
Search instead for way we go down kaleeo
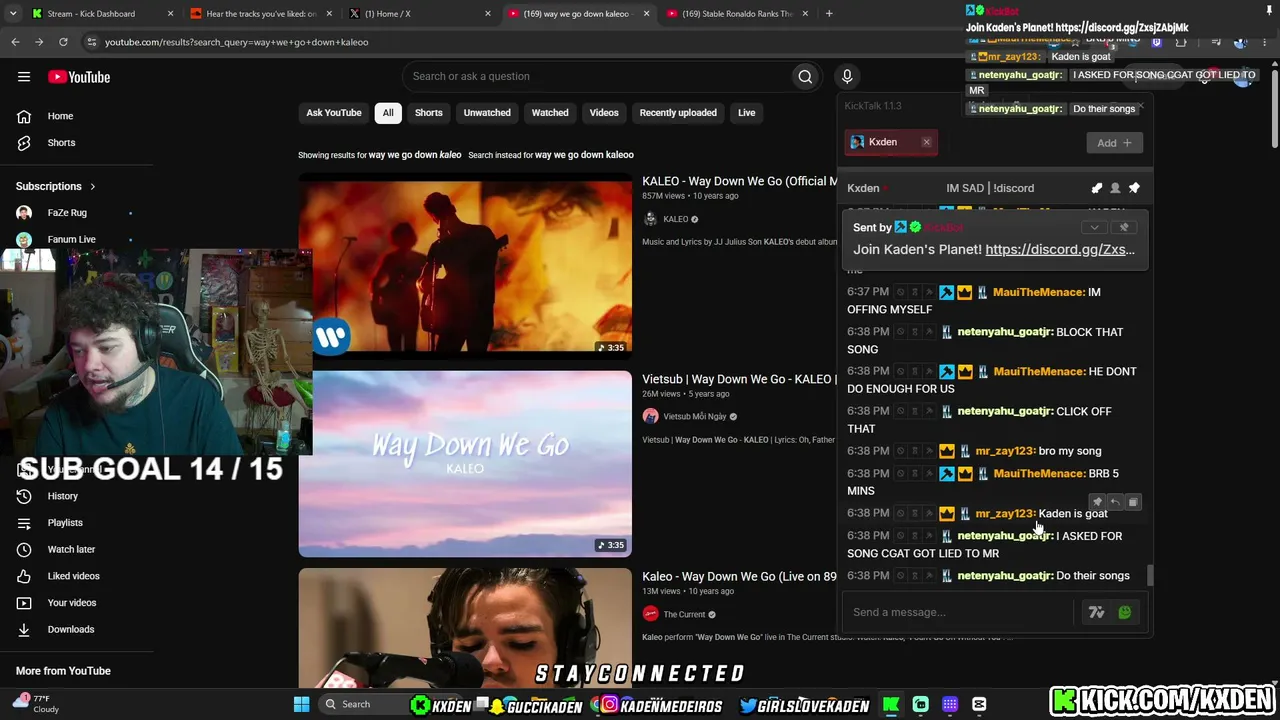[584, 155]
